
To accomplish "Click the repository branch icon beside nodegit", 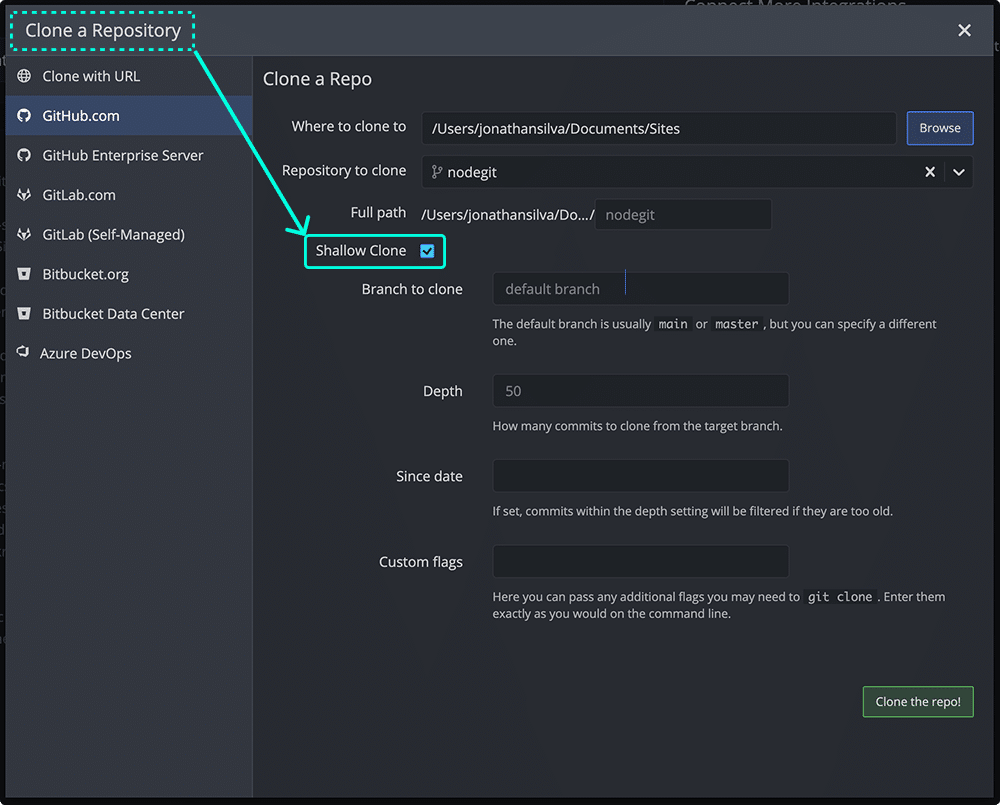I will pos(437,171).
